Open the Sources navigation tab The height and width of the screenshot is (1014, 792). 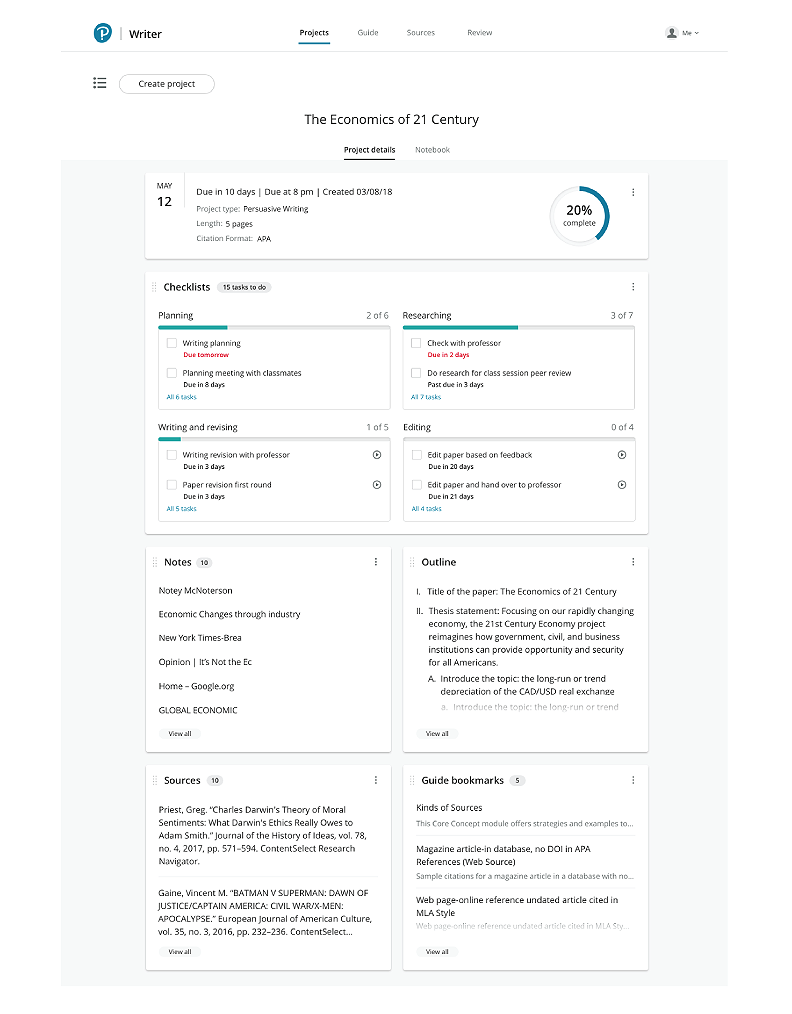tap(421, 32)
